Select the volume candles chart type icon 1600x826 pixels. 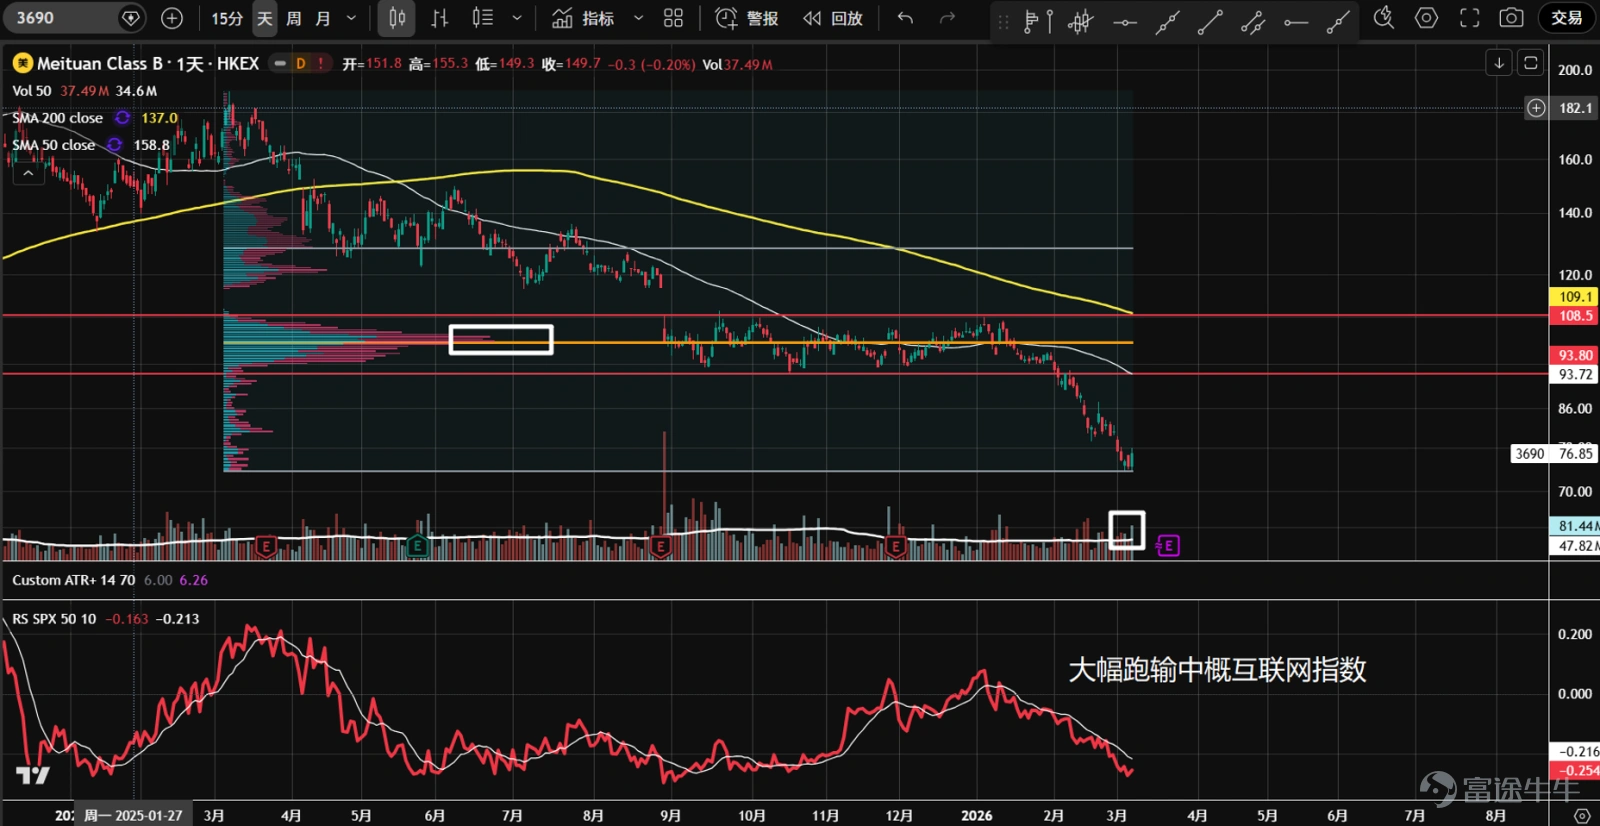tap(483, 18)
